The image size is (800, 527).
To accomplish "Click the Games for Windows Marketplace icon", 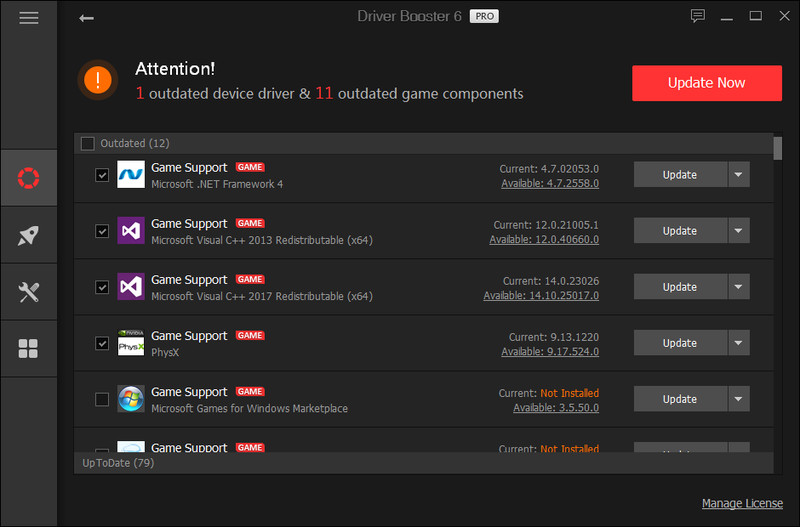I will click(131, 399).
